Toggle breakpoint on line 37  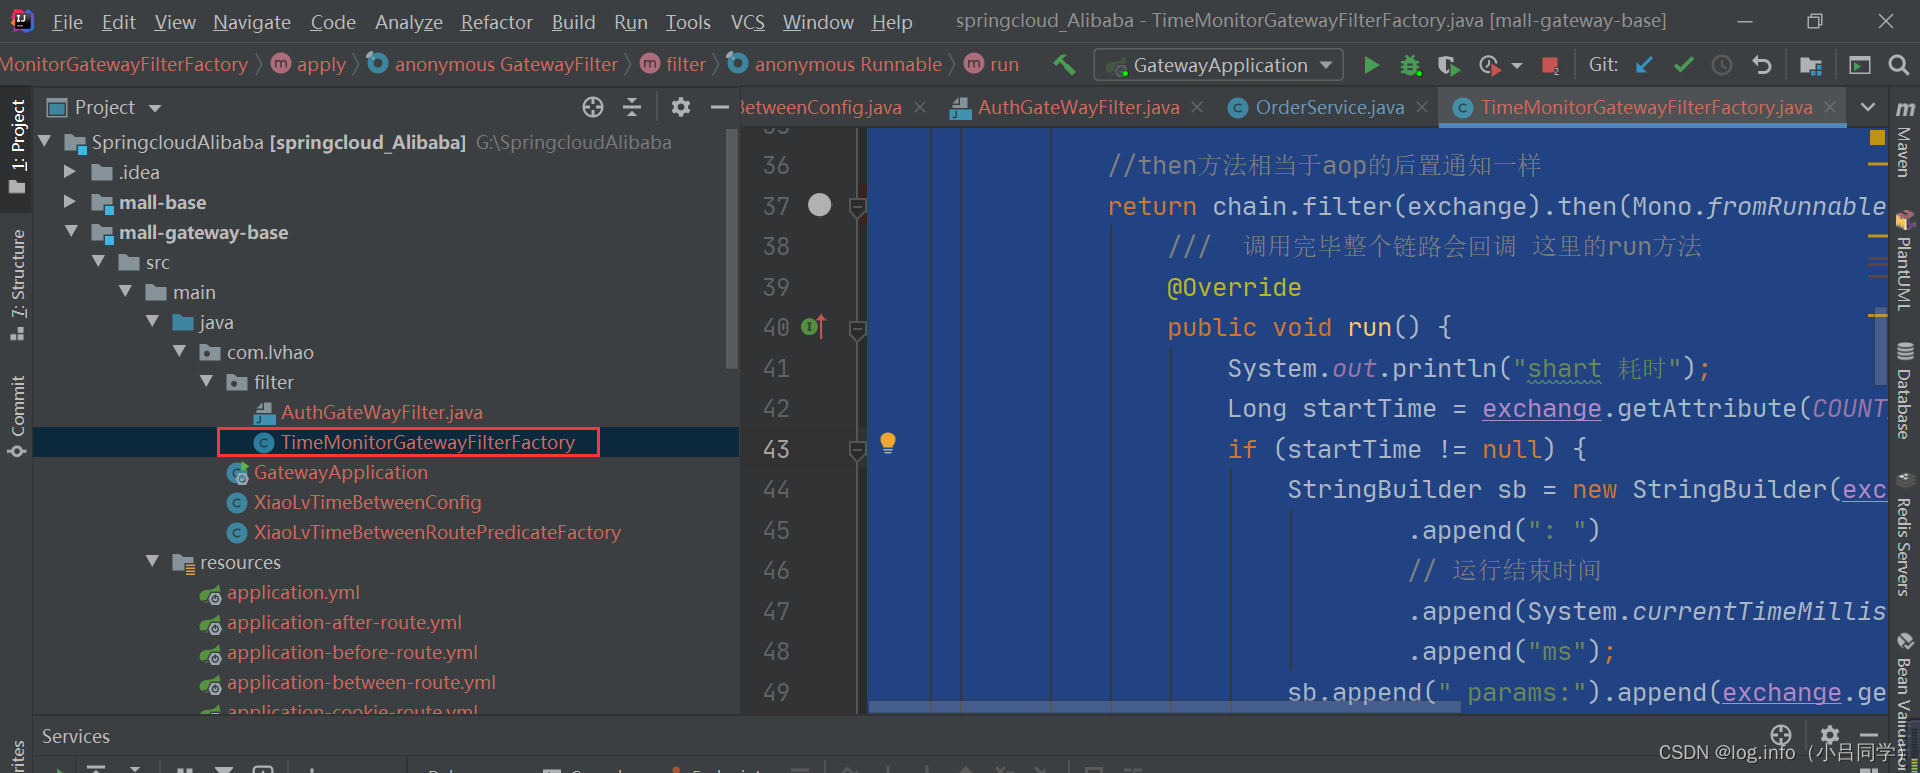pos(819,205)
